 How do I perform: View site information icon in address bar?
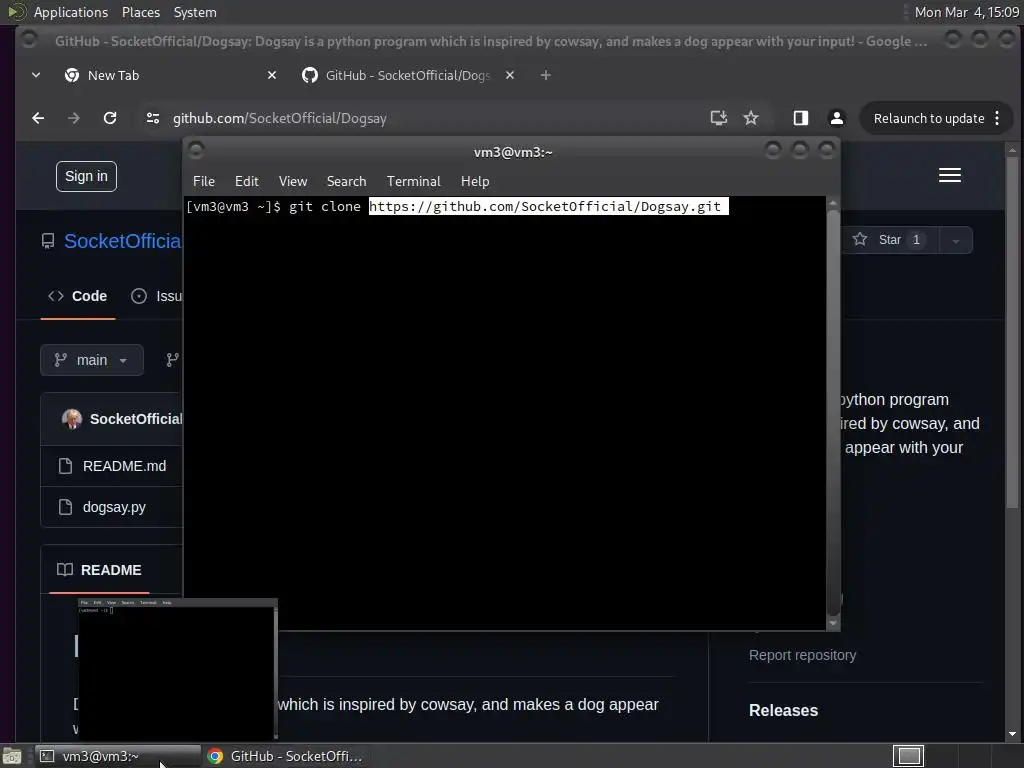153,118
